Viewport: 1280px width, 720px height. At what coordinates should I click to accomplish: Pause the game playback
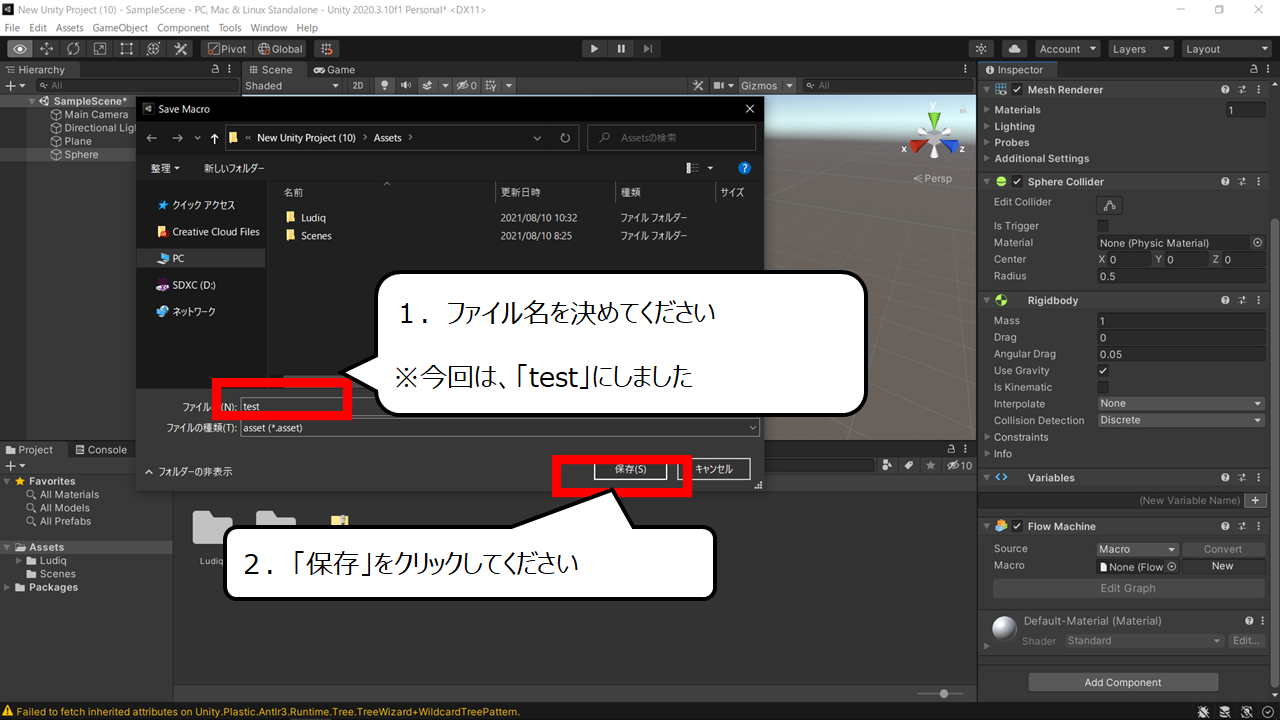[621, 48]
